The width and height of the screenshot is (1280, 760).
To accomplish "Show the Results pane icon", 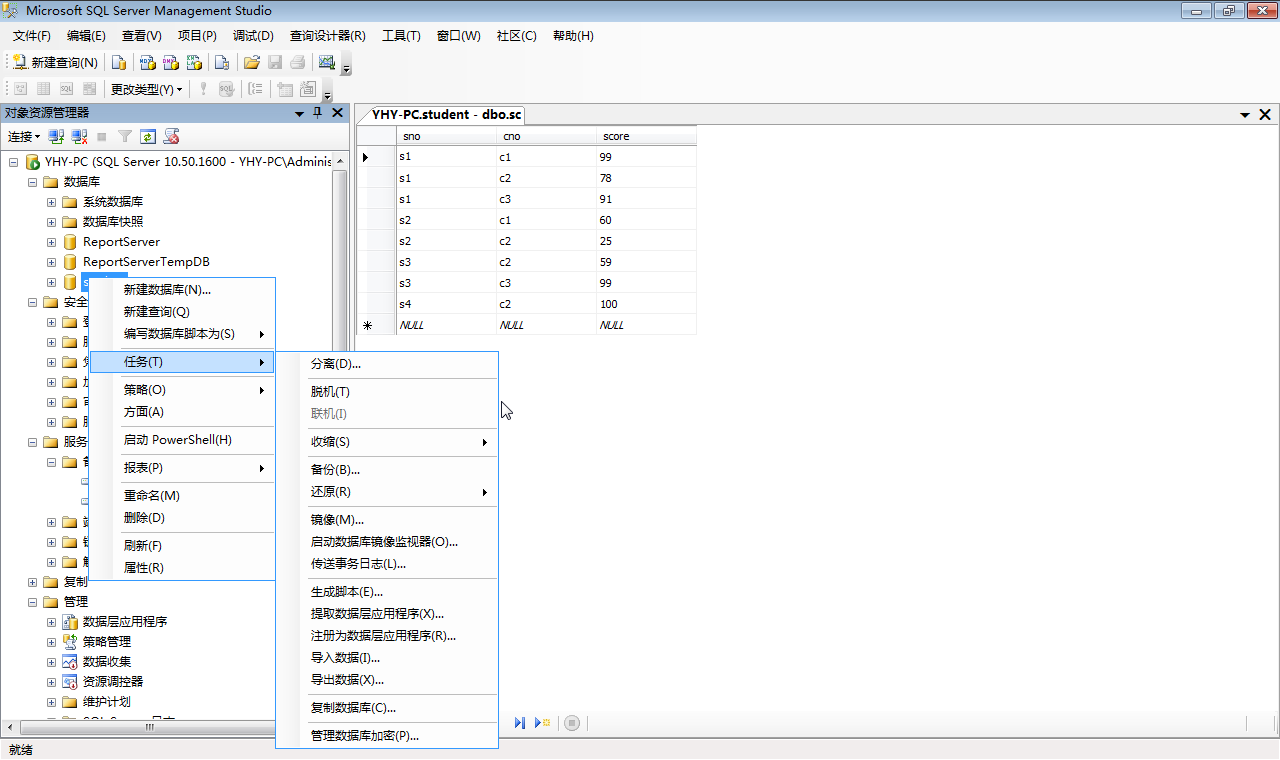I will pos(91,89).
